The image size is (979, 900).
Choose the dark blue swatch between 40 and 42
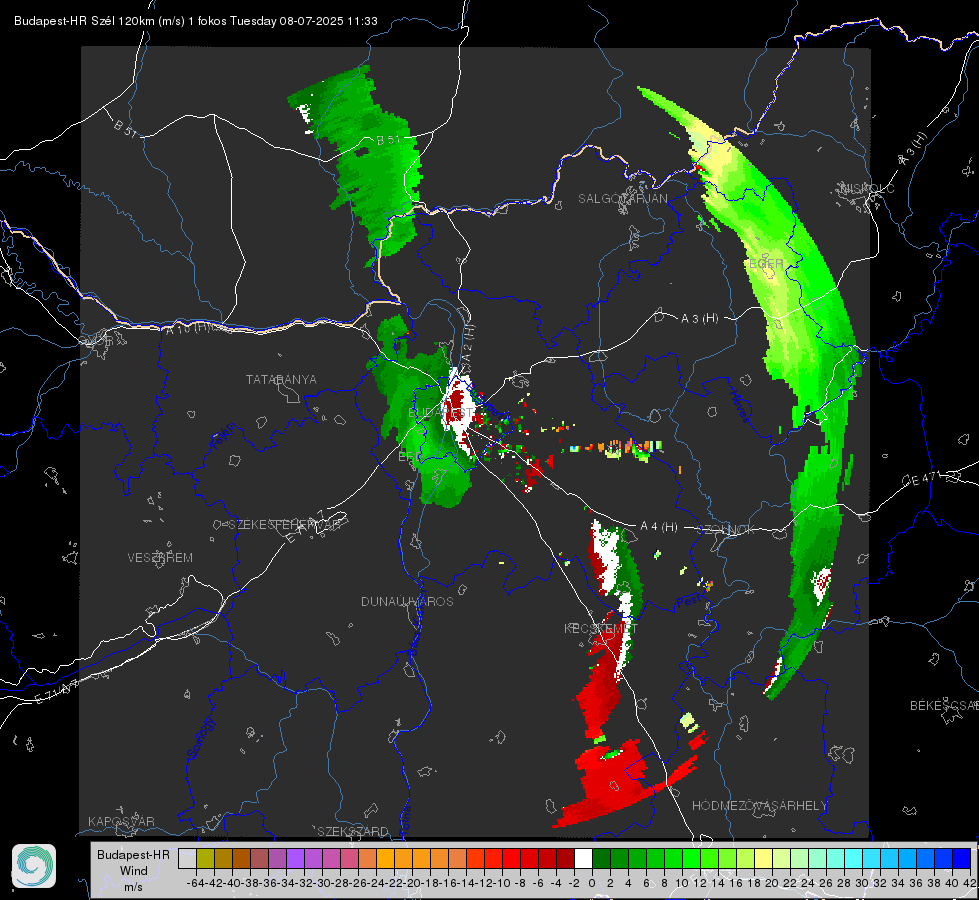pyautogui.click(x=962, y=859)
